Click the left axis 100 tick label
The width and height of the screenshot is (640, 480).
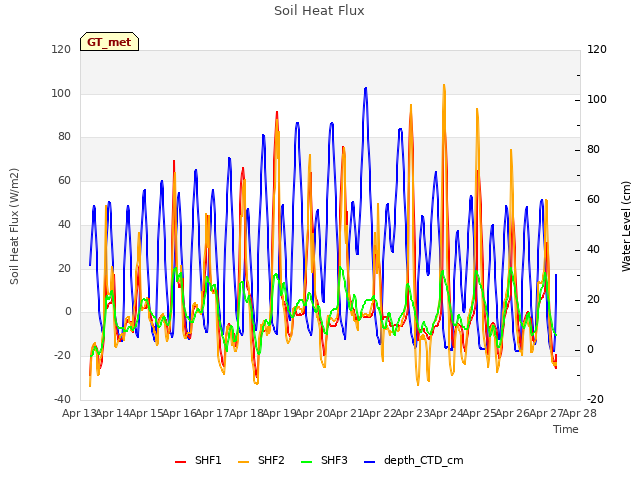coord(61,93)
